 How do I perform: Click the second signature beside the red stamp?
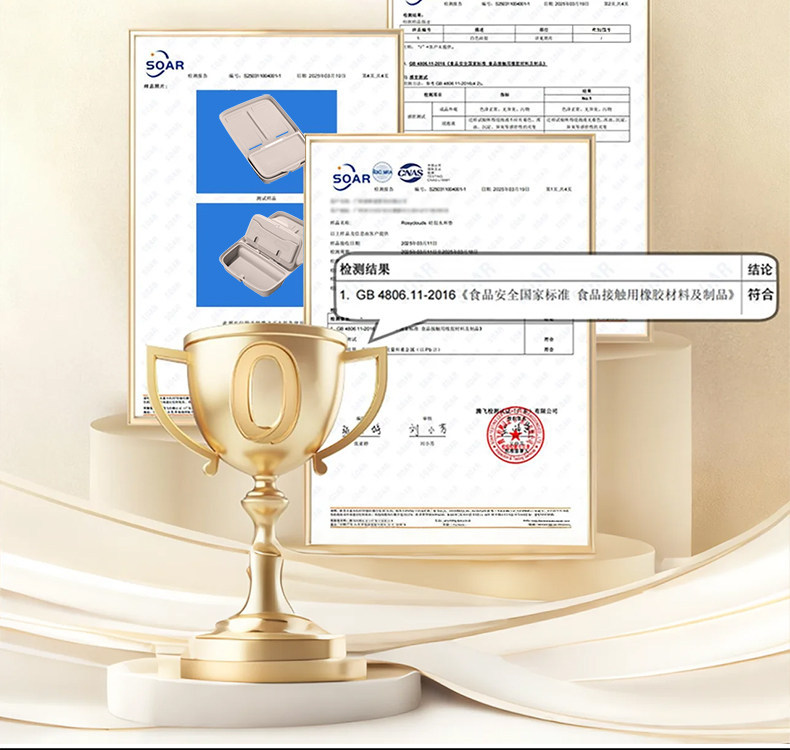pyautogui.click(x=428, y=431)
